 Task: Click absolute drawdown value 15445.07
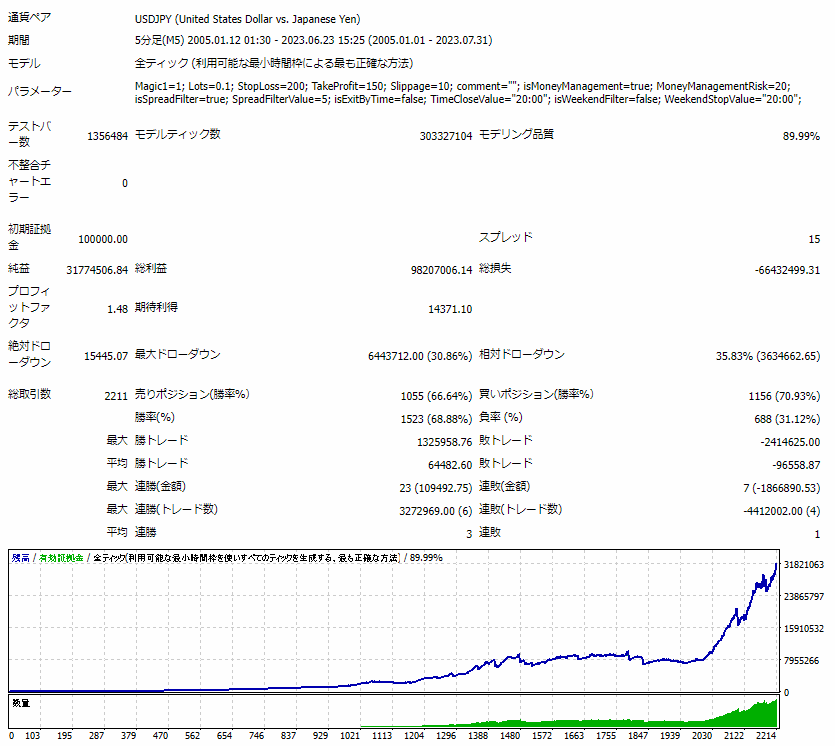coord(106,356)
